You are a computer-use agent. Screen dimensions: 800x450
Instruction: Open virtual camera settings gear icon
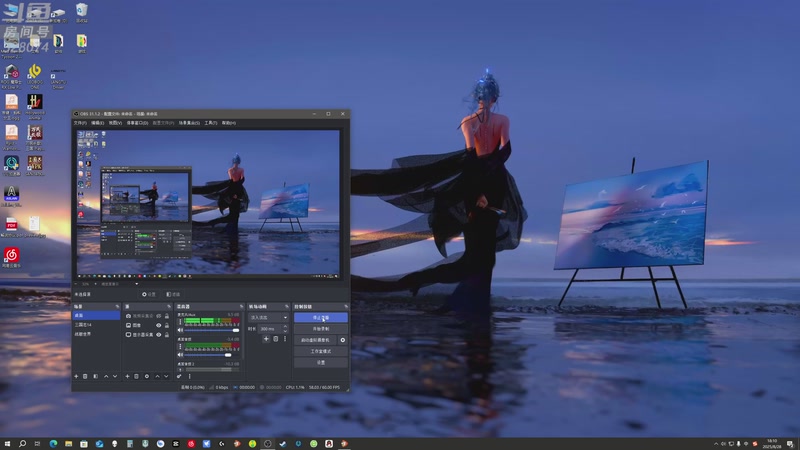[343, 340]
